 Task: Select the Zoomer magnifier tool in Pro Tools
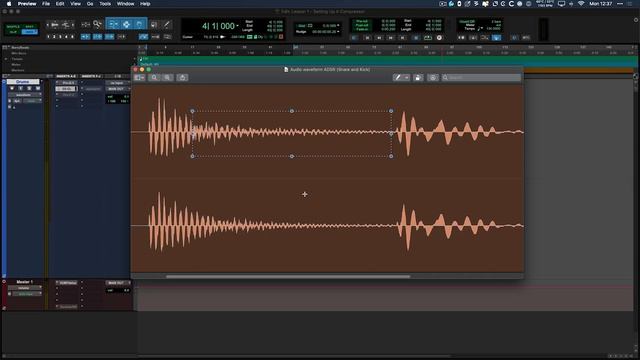coord(97,24)
